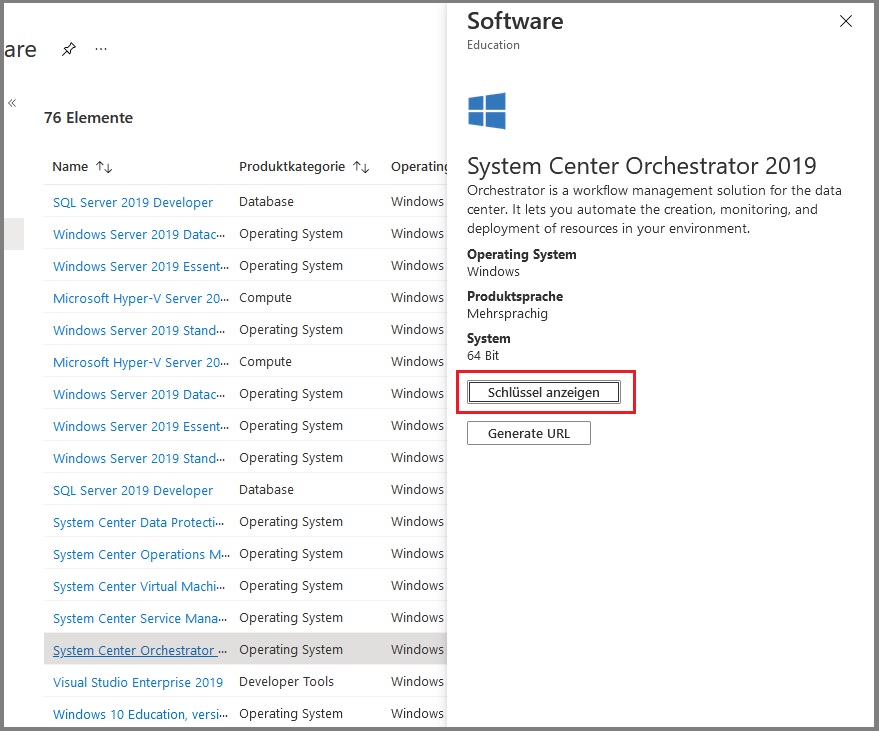
Task: Click the Name column header text
Action: (x=70, y=167)
